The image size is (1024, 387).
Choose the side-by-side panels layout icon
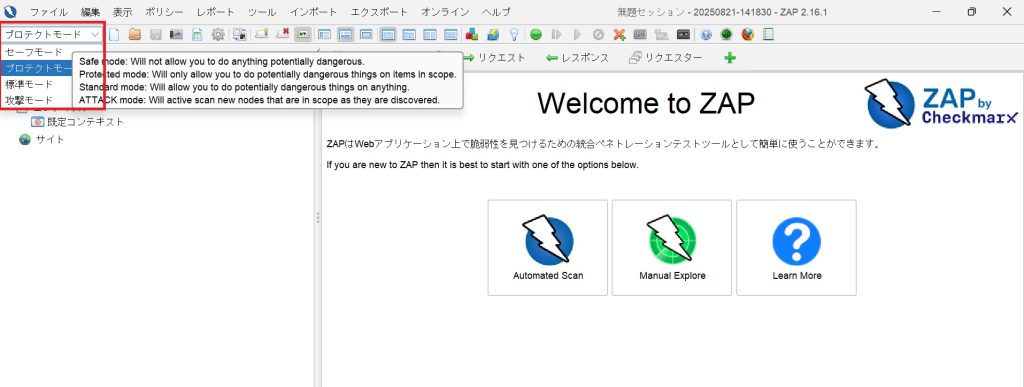[x=430, y=35]
